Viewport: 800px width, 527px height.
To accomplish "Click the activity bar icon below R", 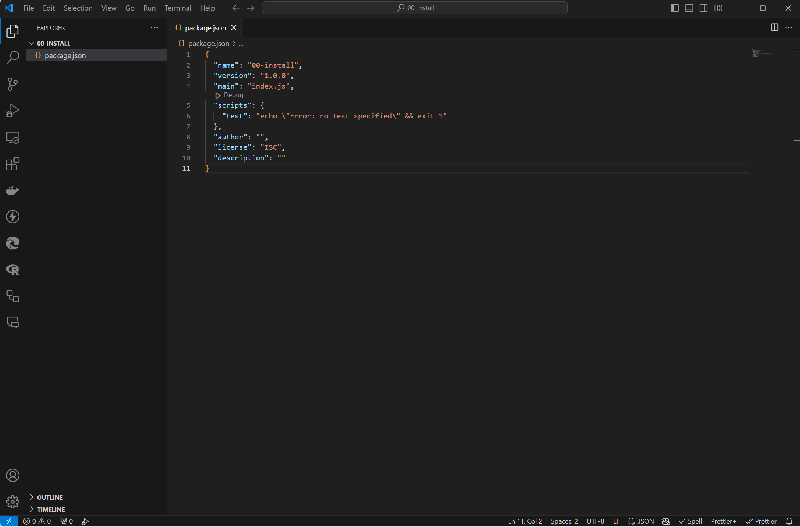I will 12,296.
